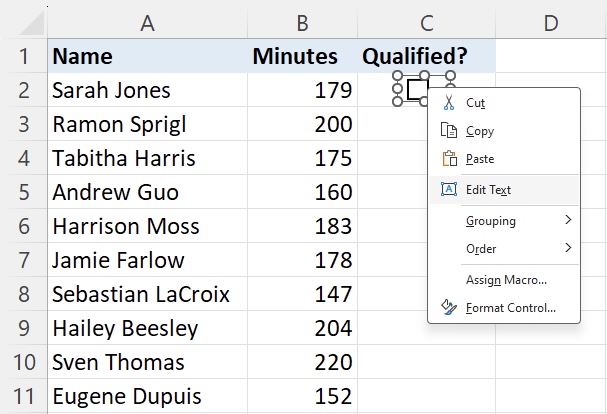Choose Assign Macro from context menu
The image size is (607, 414).
(x=506, y=280)
